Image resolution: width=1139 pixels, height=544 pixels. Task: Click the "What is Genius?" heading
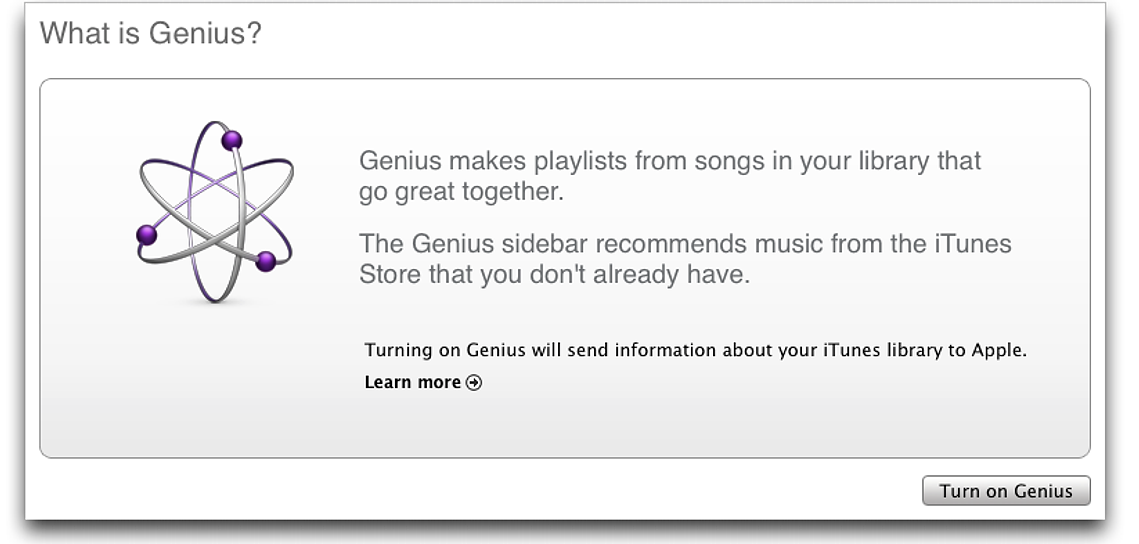150,33
